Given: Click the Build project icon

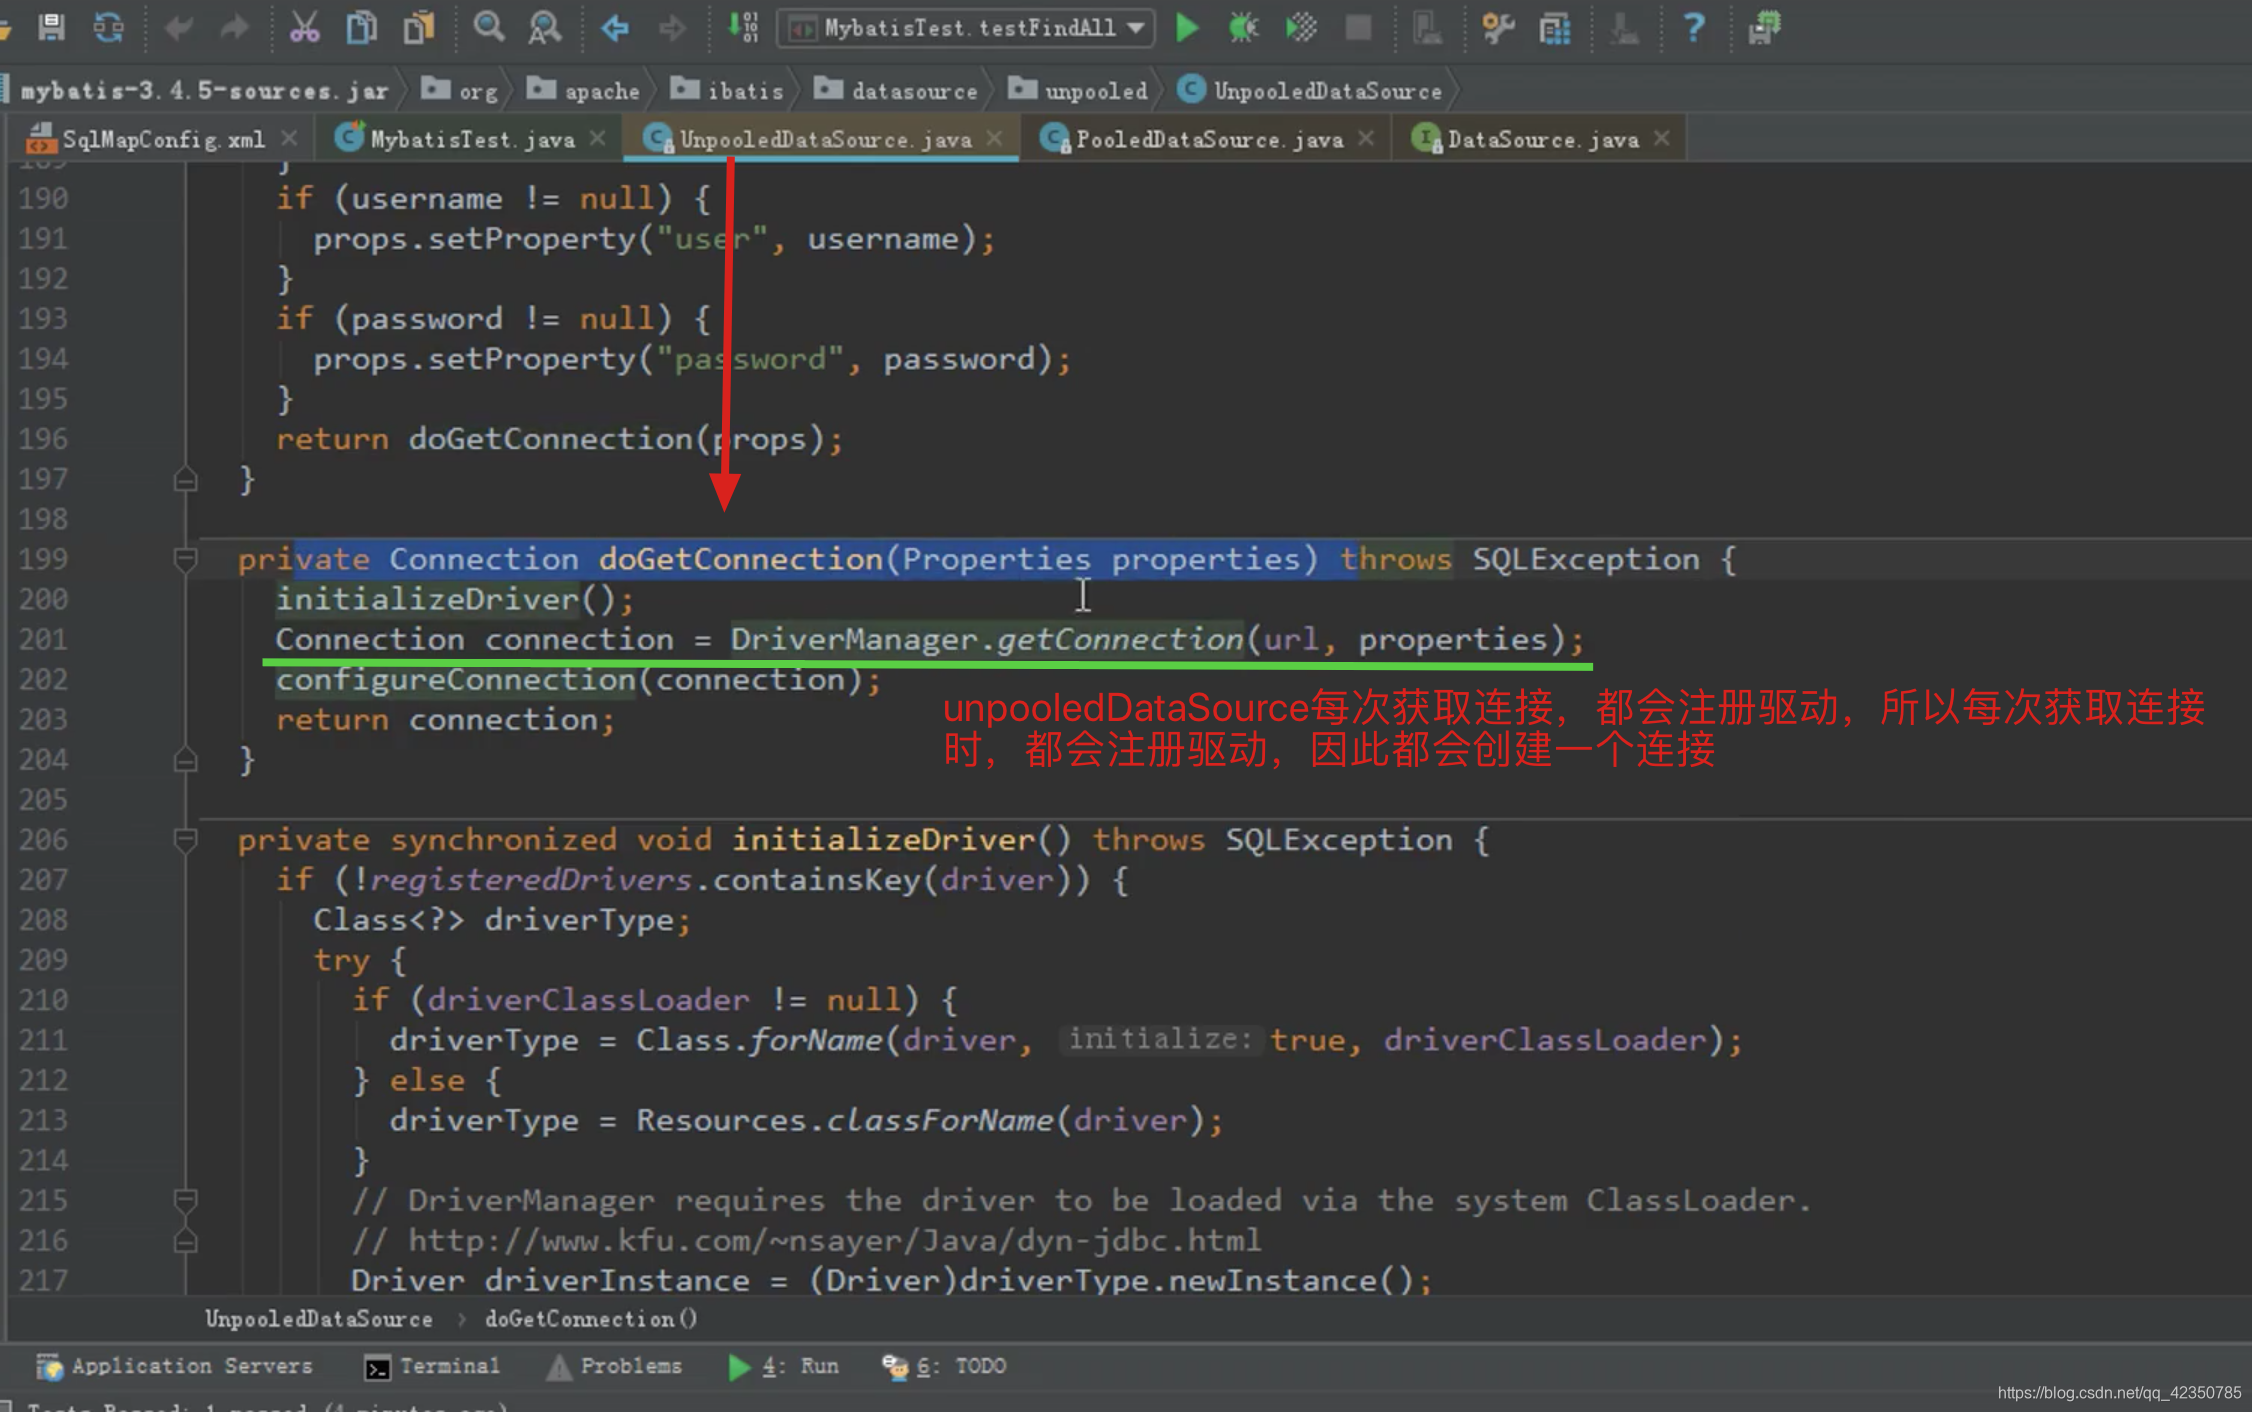Looking at the screenshot, I should [743, 27].
